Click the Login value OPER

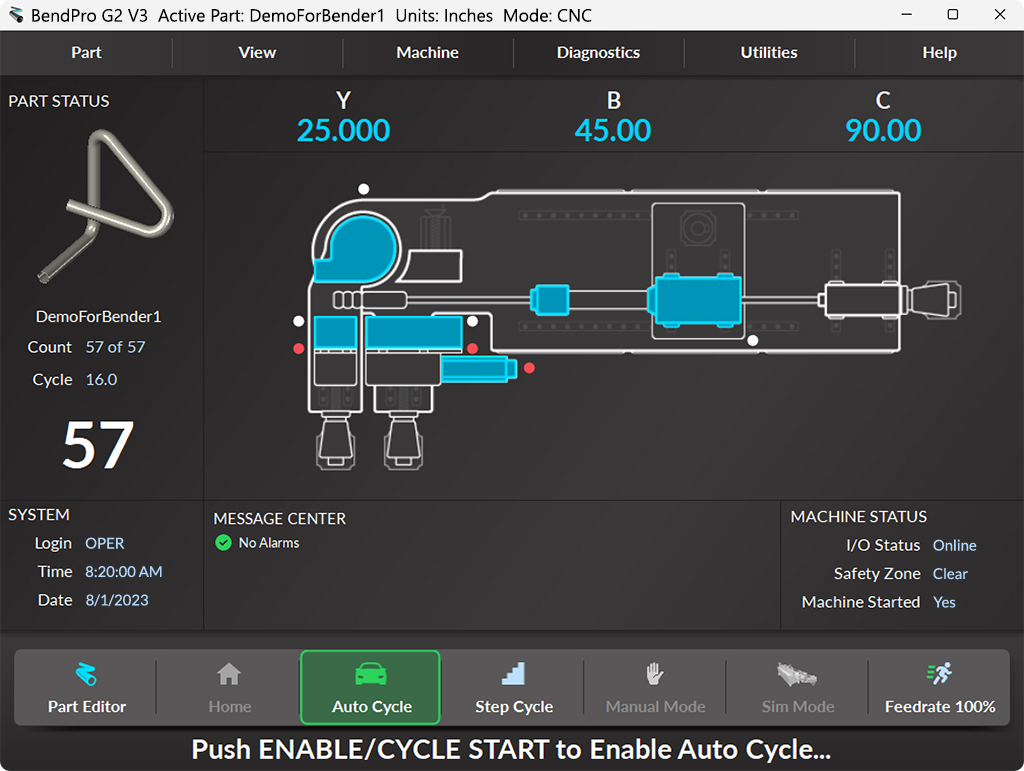coord(104,543)
